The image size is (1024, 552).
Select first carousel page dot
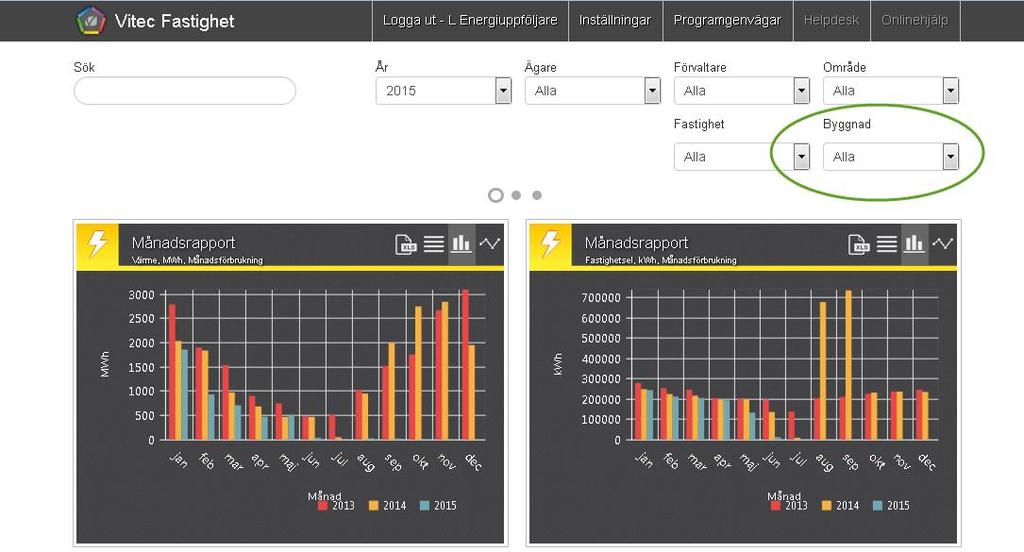pos(496,195)
